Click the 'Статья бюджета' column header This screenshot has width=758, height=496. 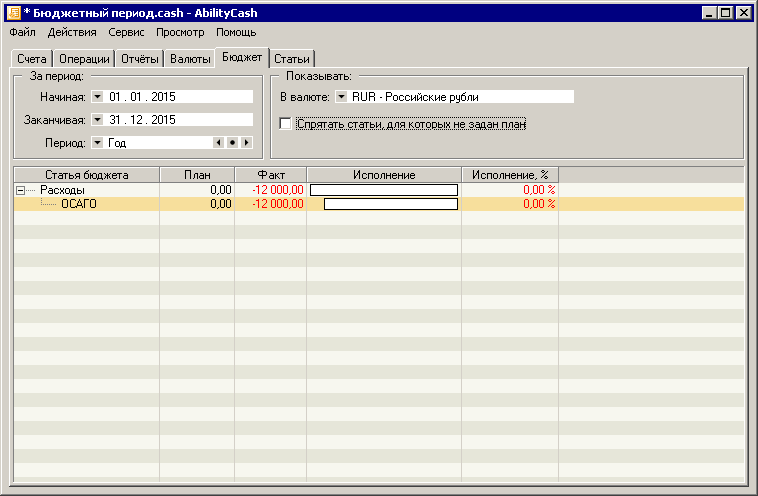tap(86, 175)
